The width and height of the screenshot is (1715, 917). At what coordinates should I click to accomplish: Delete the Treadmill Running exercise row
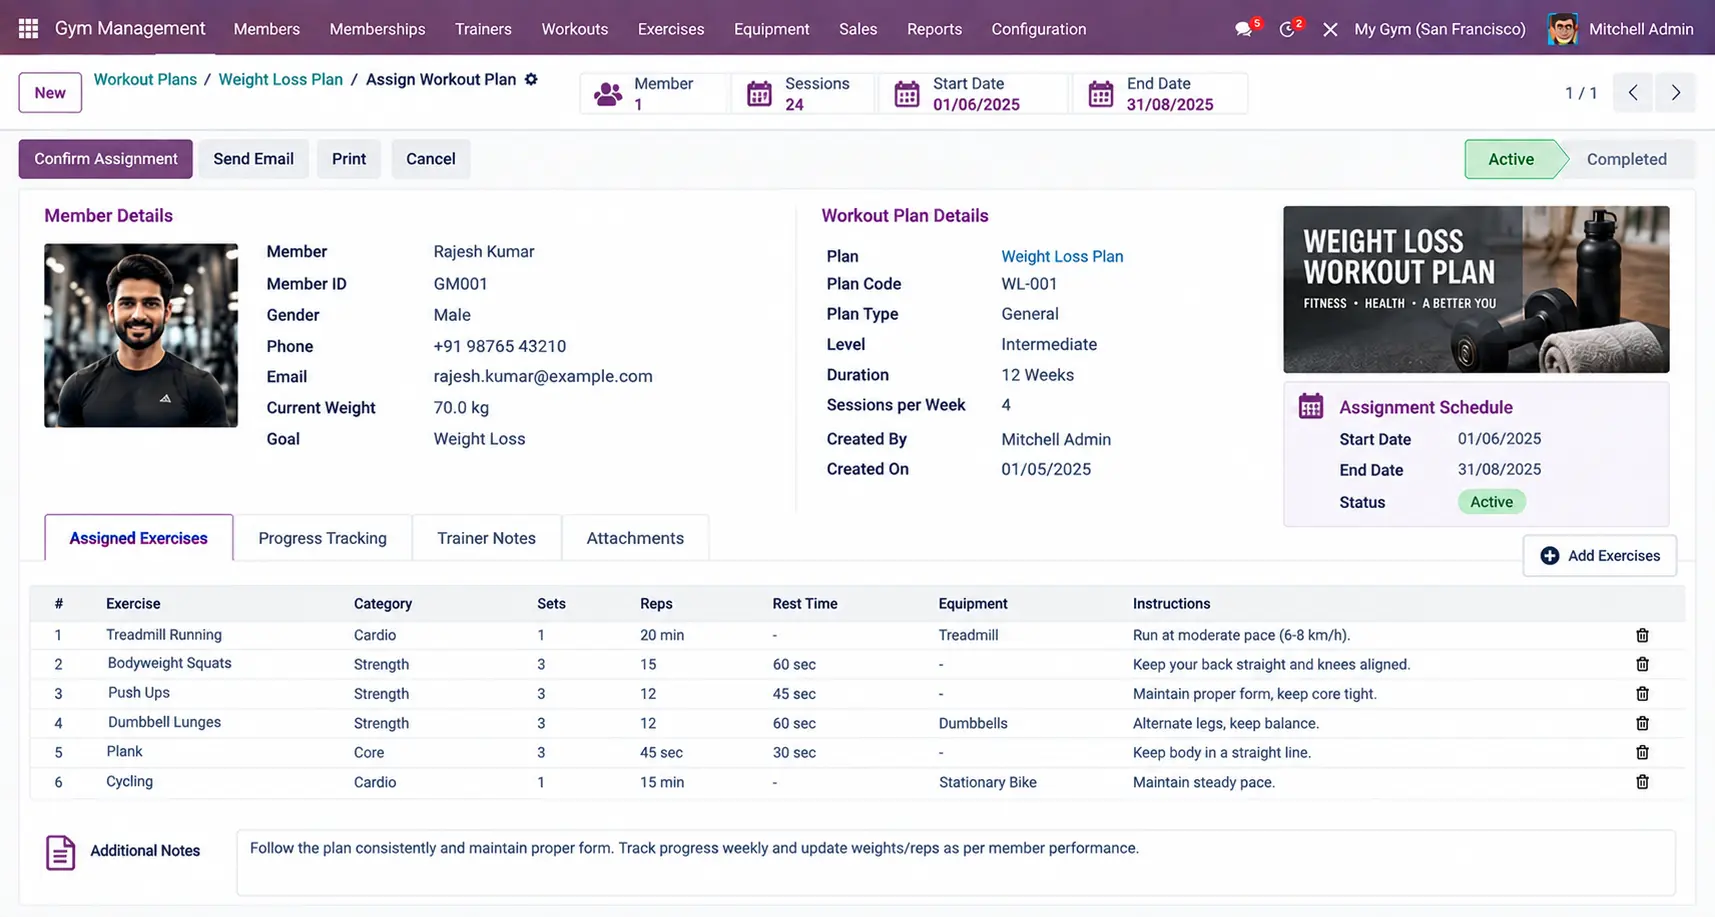pyautogui.click(x=1642, y=635)
